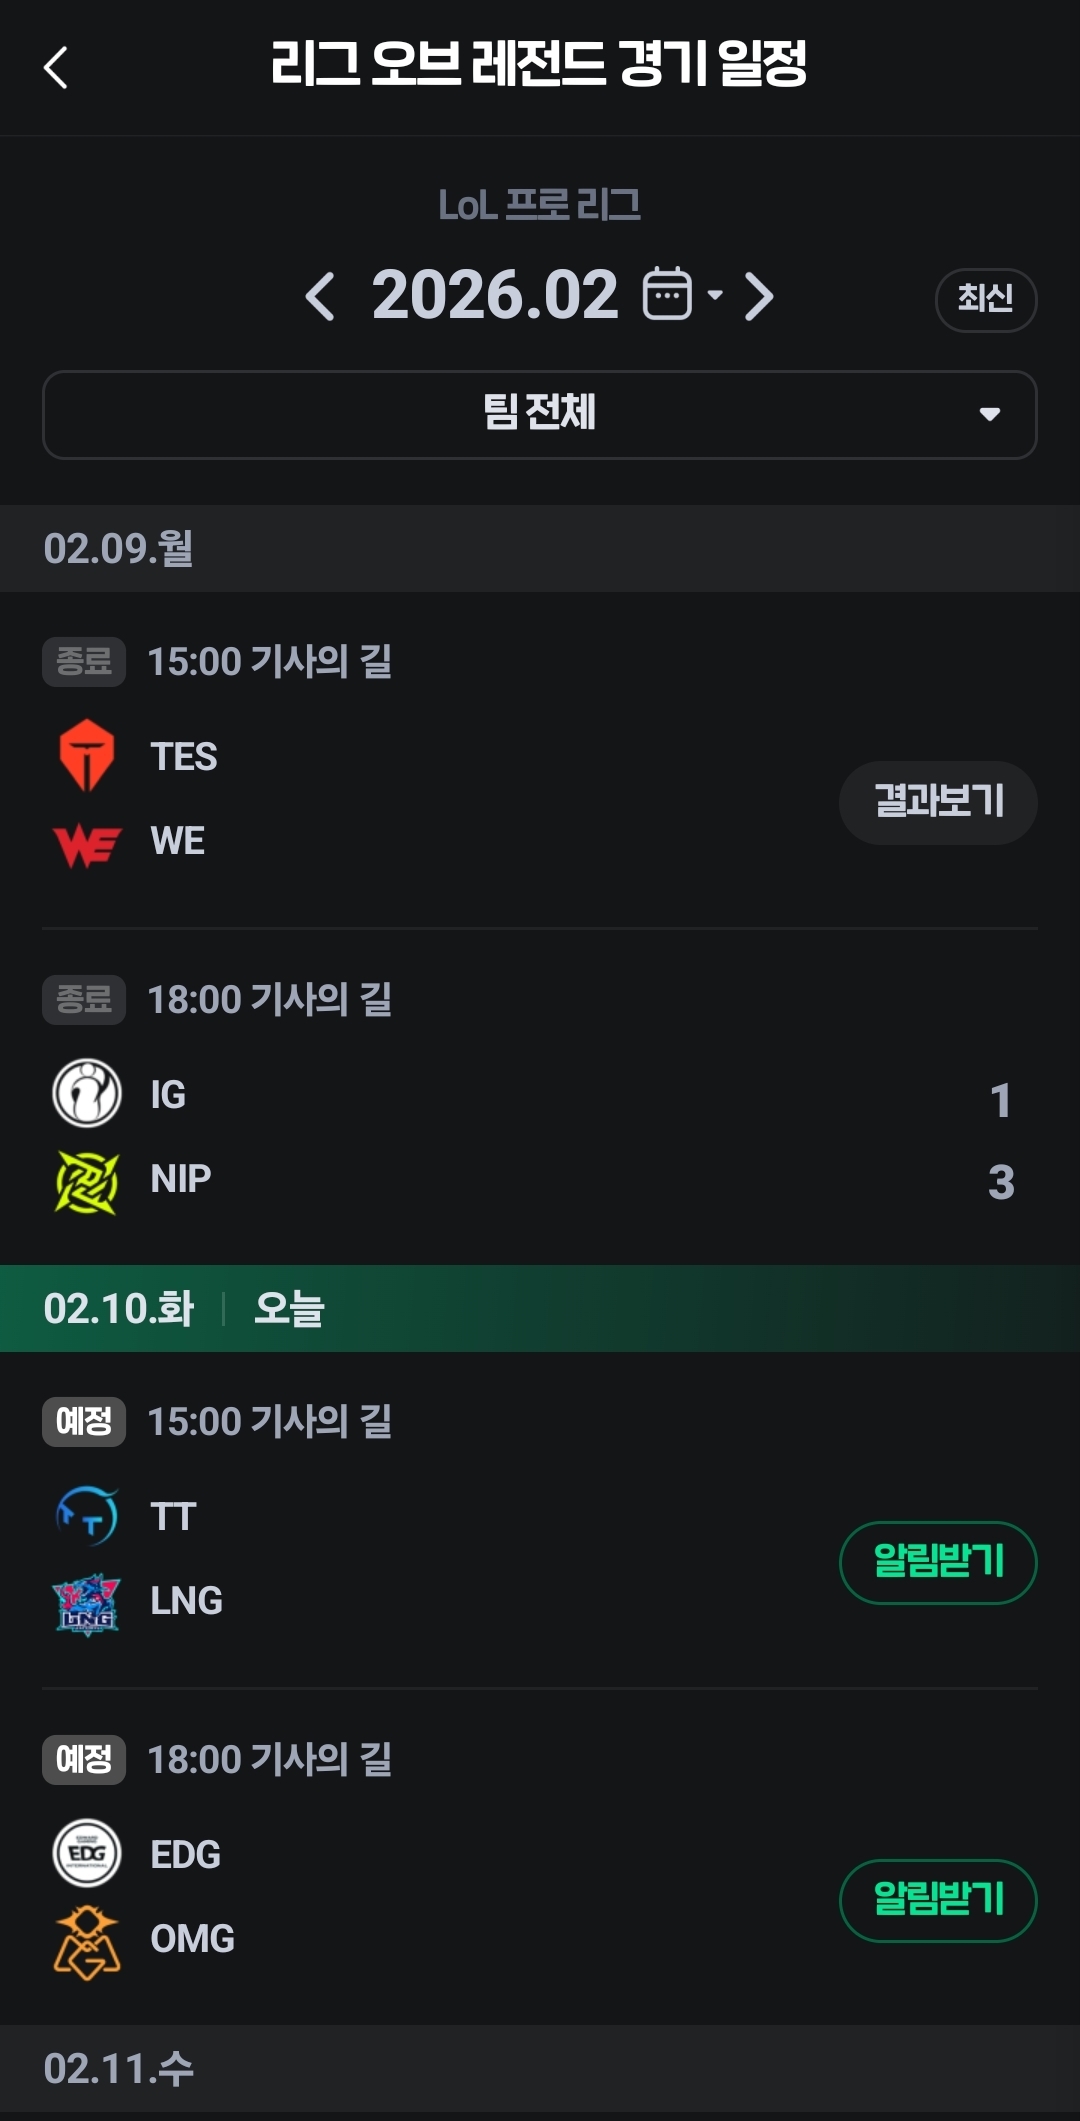Tap the back arrow icon

point(56,68)
